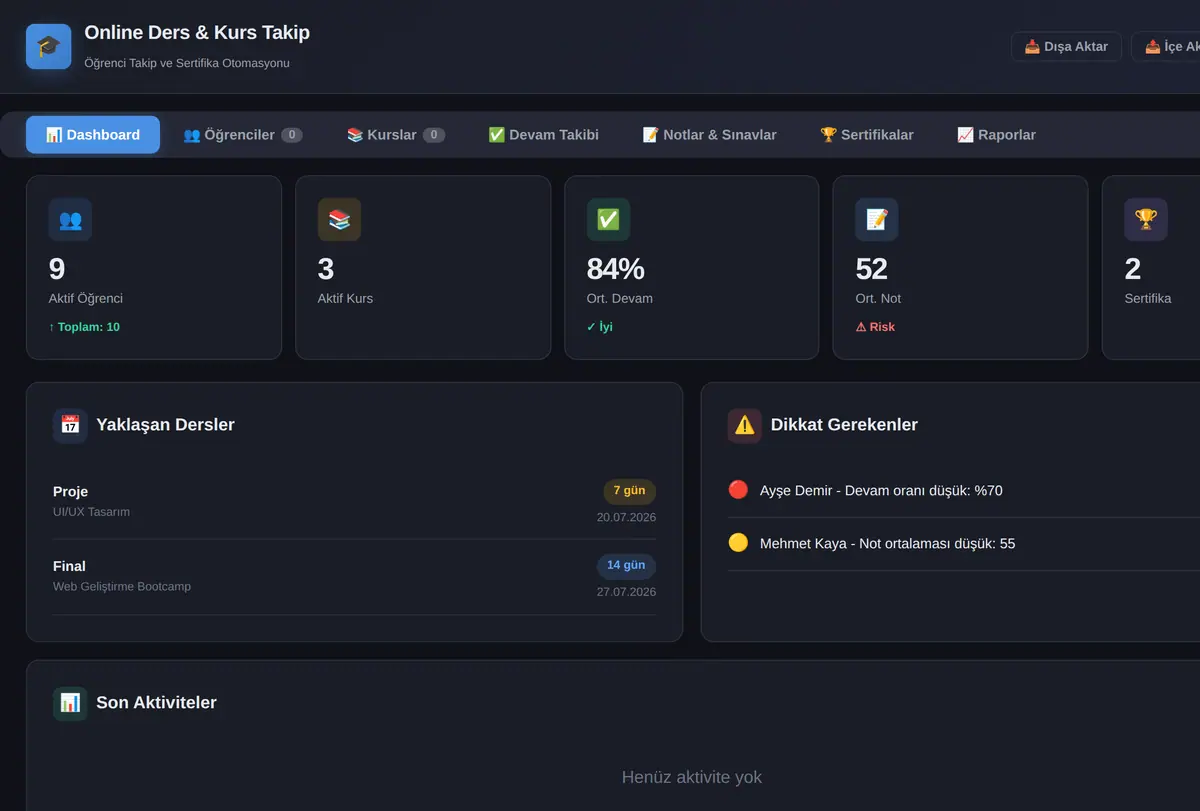Go to the Devam Takibi tab

point(543,135)
